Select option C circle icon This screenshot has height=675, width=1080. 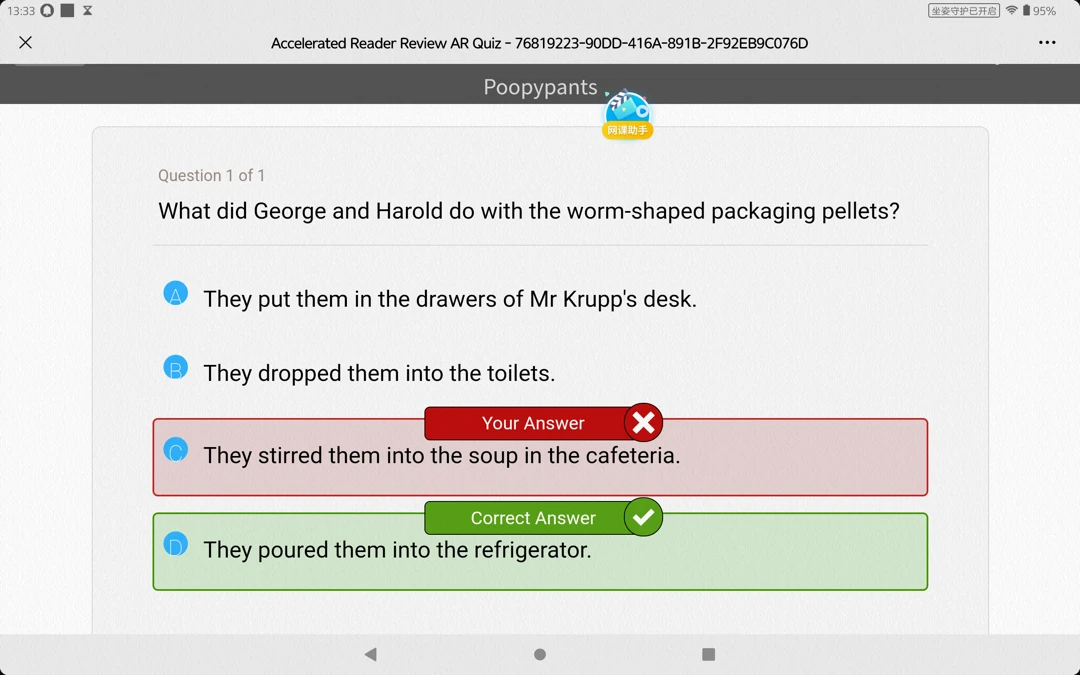point(176,450)
